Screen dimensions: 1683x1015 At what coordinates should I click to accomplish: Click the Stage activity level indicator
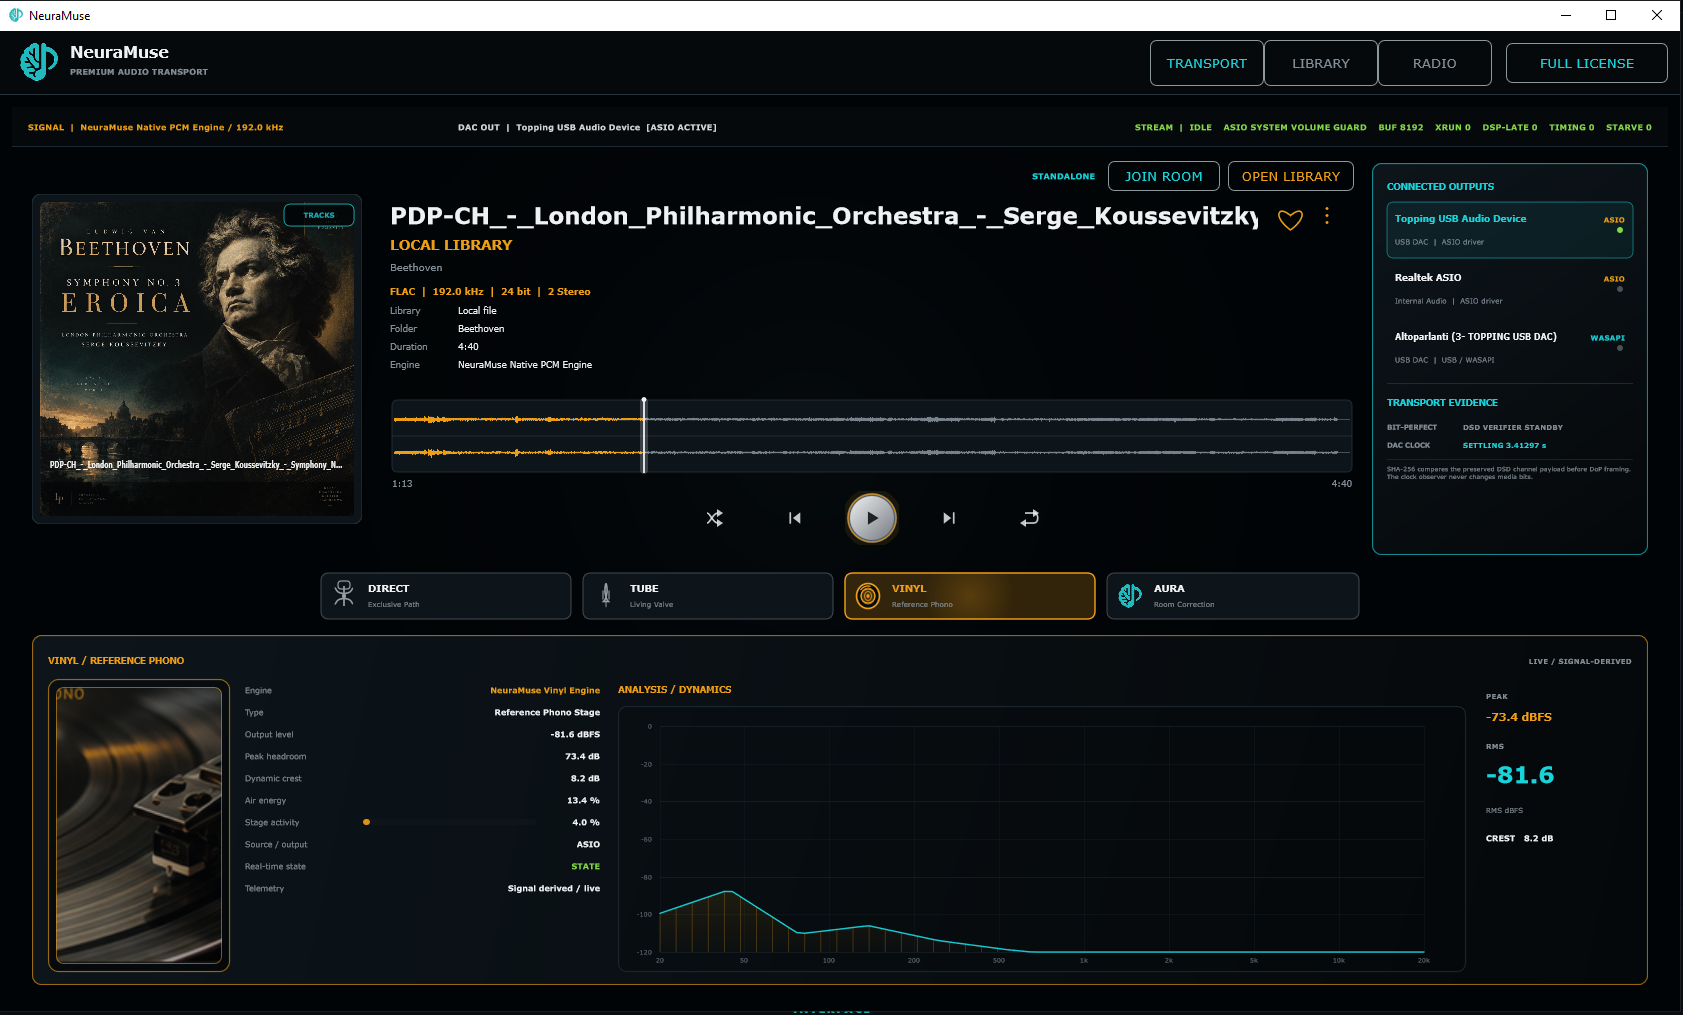pos(366,822)
